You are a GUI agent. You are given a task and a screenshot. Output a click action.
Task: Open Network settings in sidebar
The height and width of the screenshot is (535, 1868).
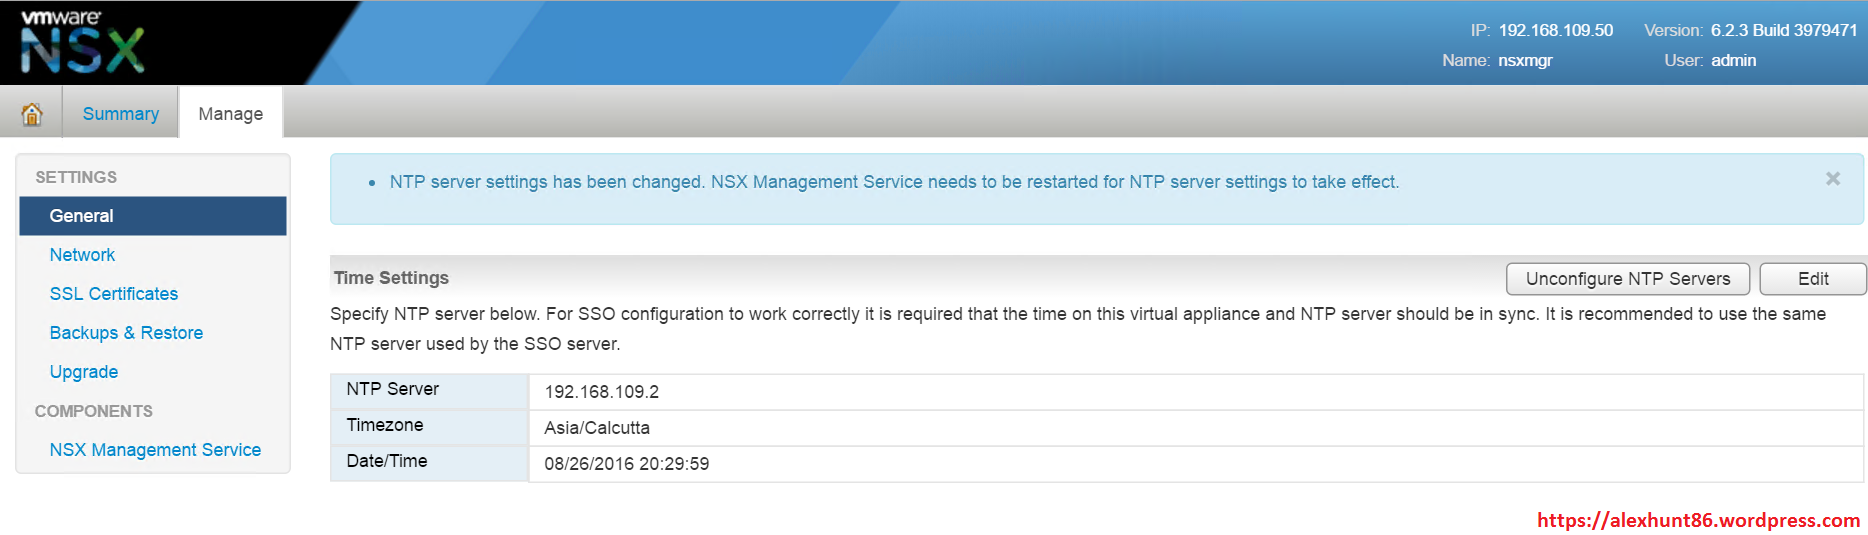pyautogui.click(x=82, y=255)
